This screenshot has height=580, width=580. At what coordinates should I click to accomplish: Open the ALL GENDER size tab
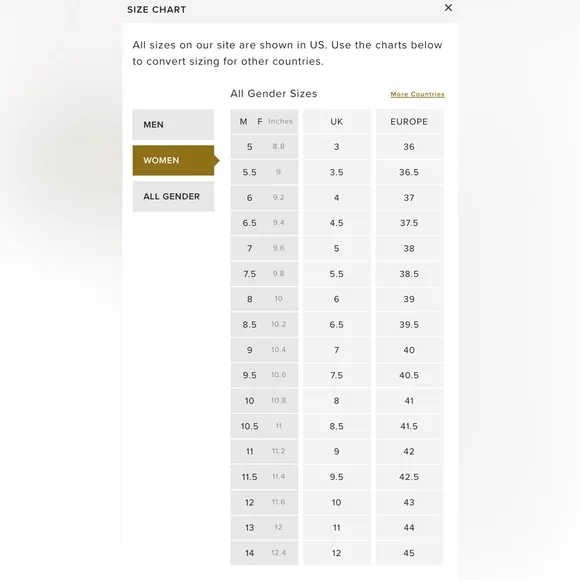(173, 196)
